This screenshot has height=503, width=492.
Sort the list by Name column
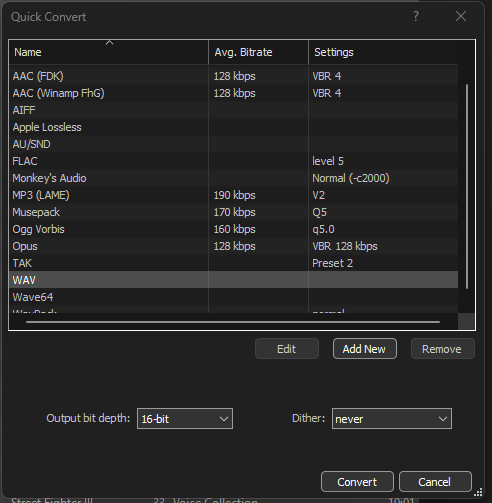point(109,52)
